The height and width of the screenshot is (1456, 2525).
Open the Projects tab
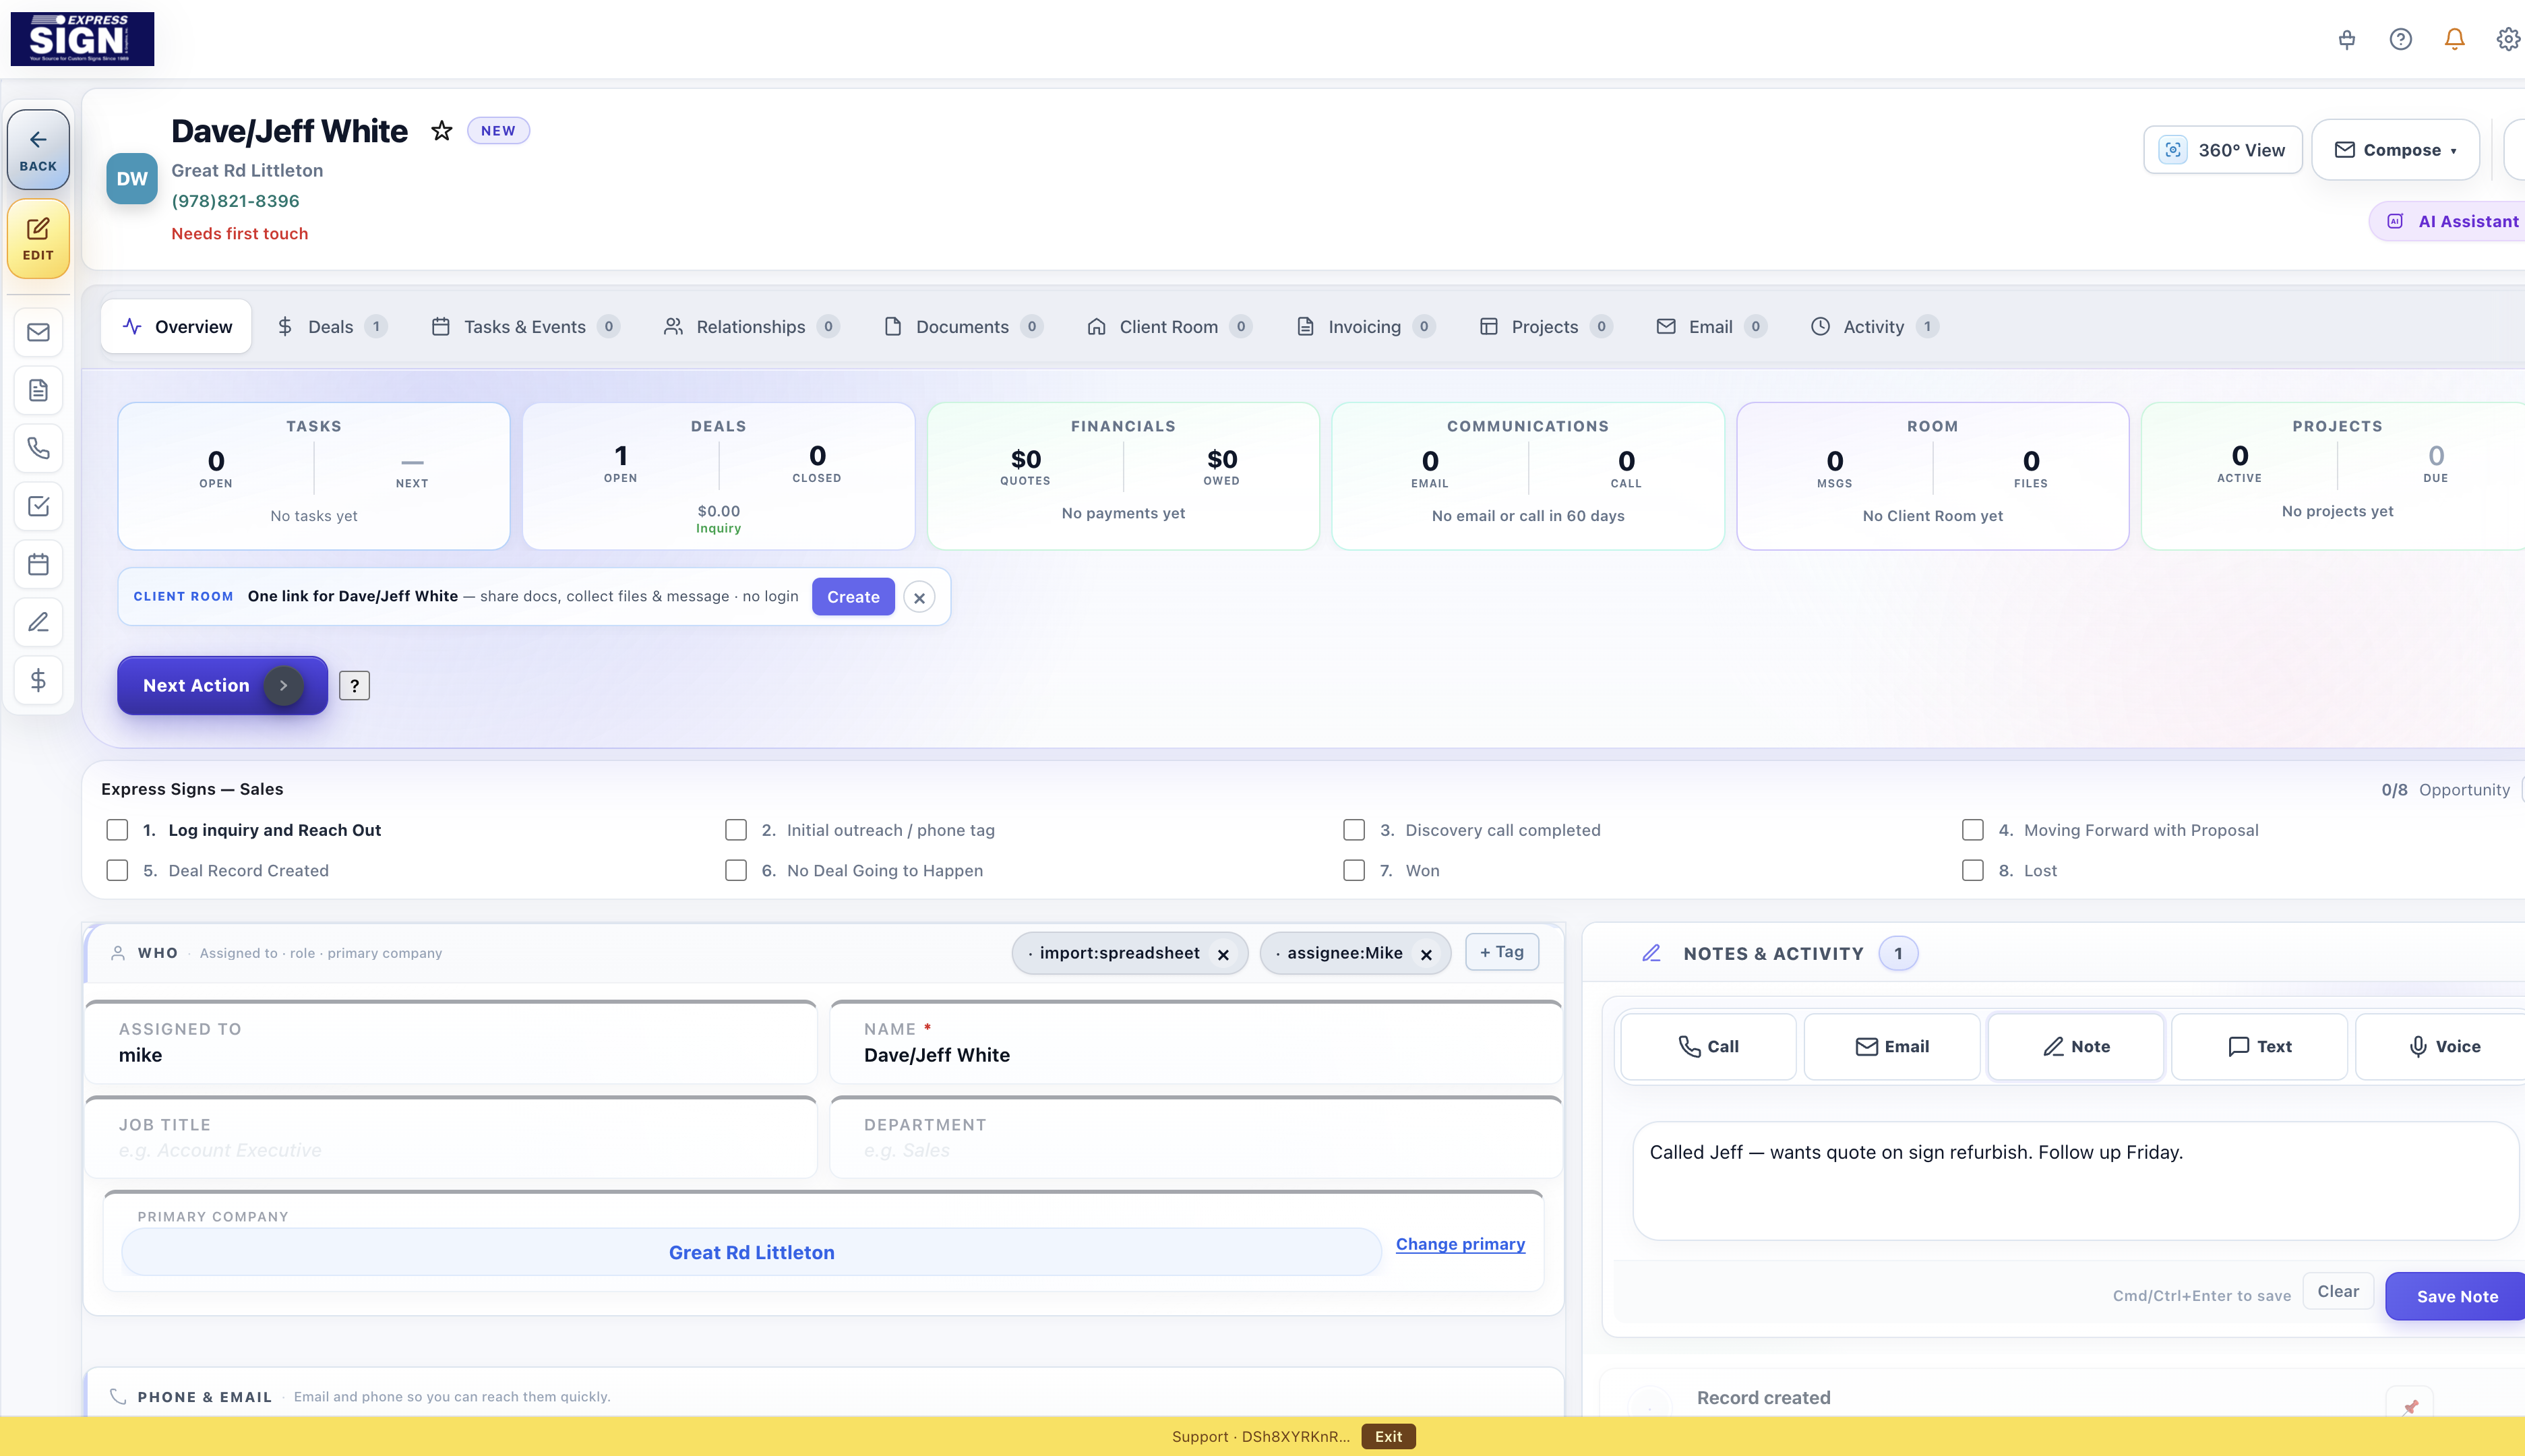(x=1546, y=327)
